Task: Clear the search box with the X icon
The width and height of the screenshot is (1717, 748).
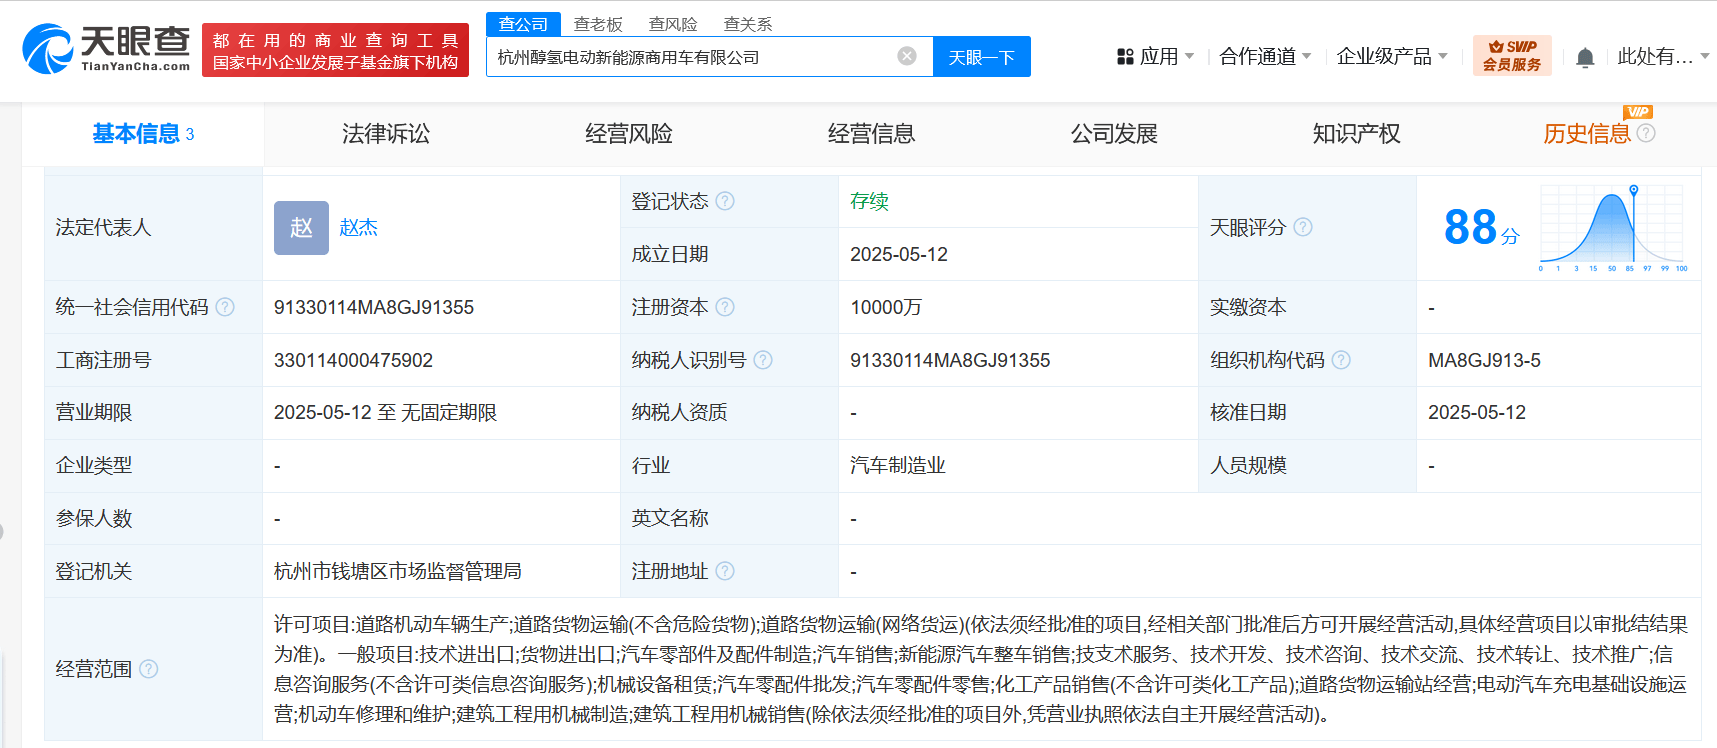Action: 907,56
